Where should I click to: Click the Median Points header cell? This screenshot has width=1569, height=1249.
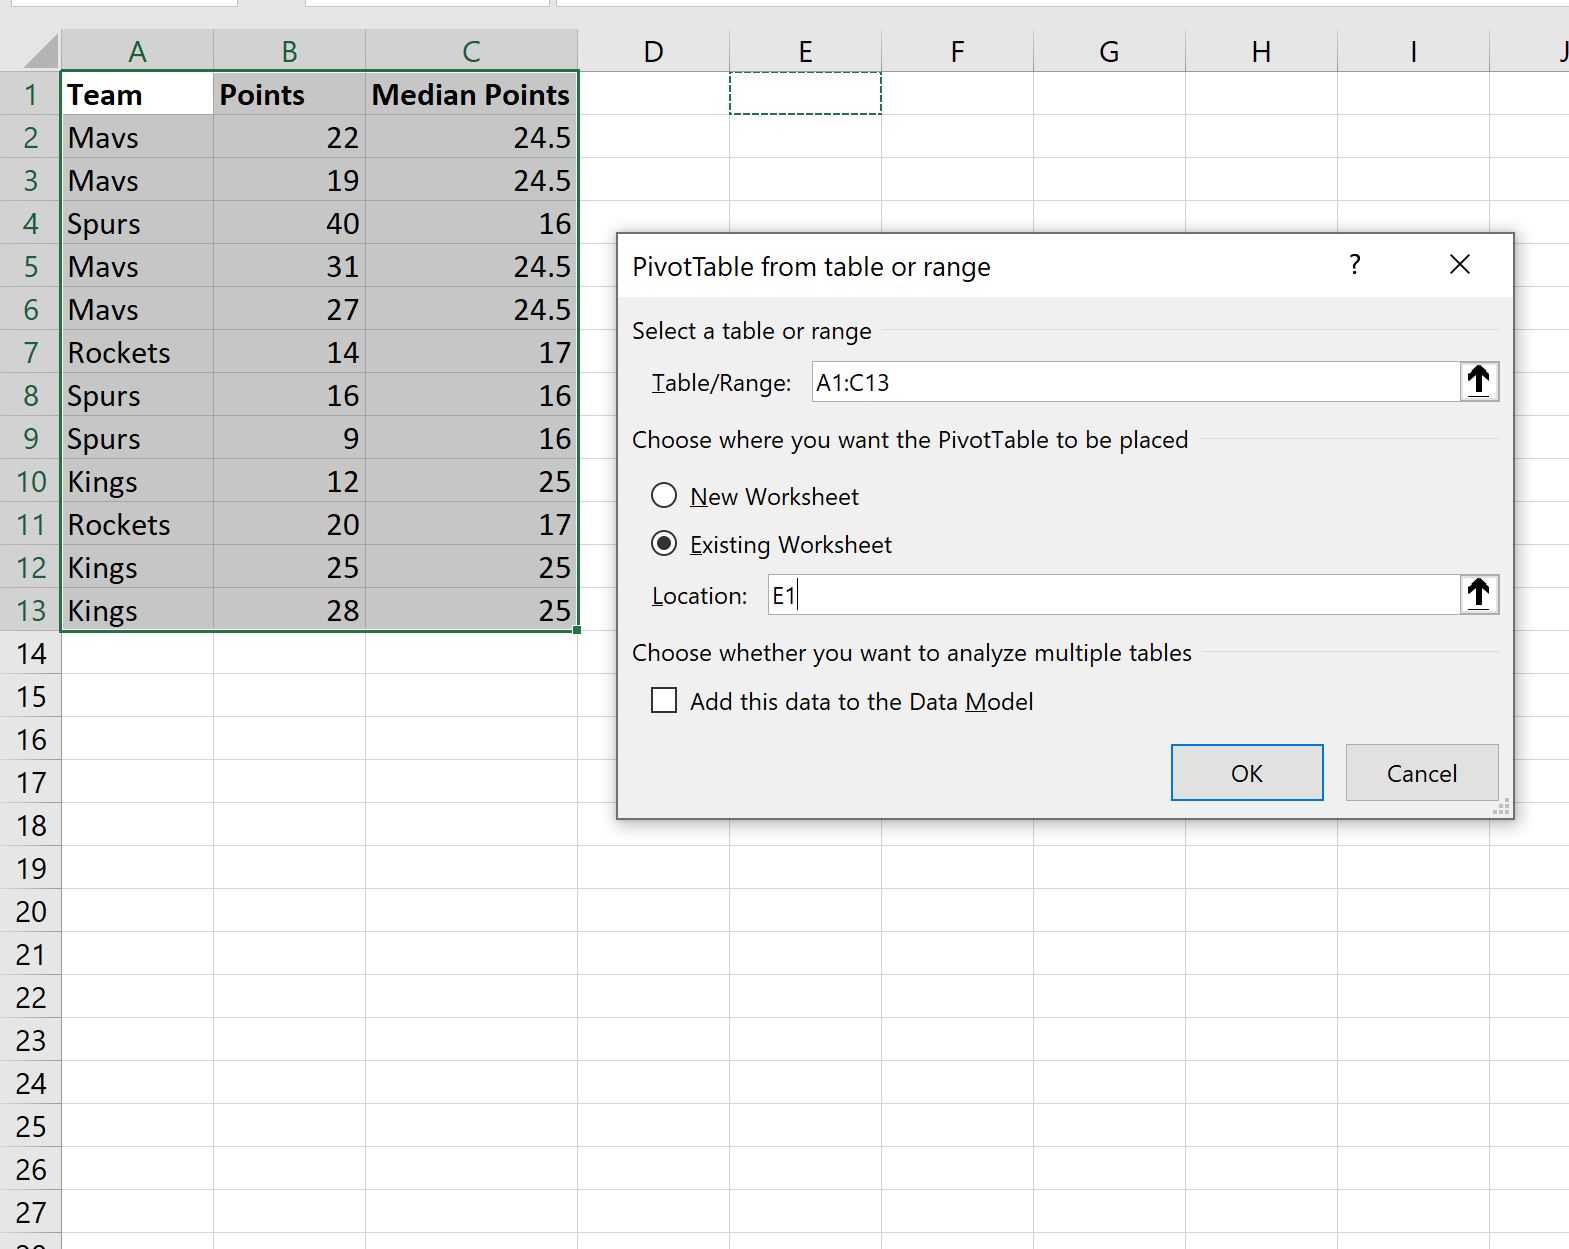click(x=470, y=95)
